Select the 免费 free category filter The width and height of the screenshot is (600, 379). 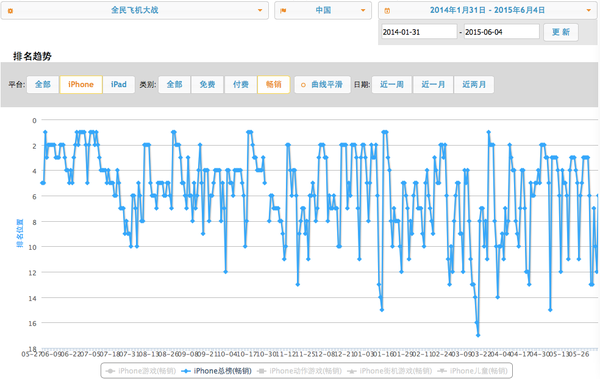pos(207,84)
